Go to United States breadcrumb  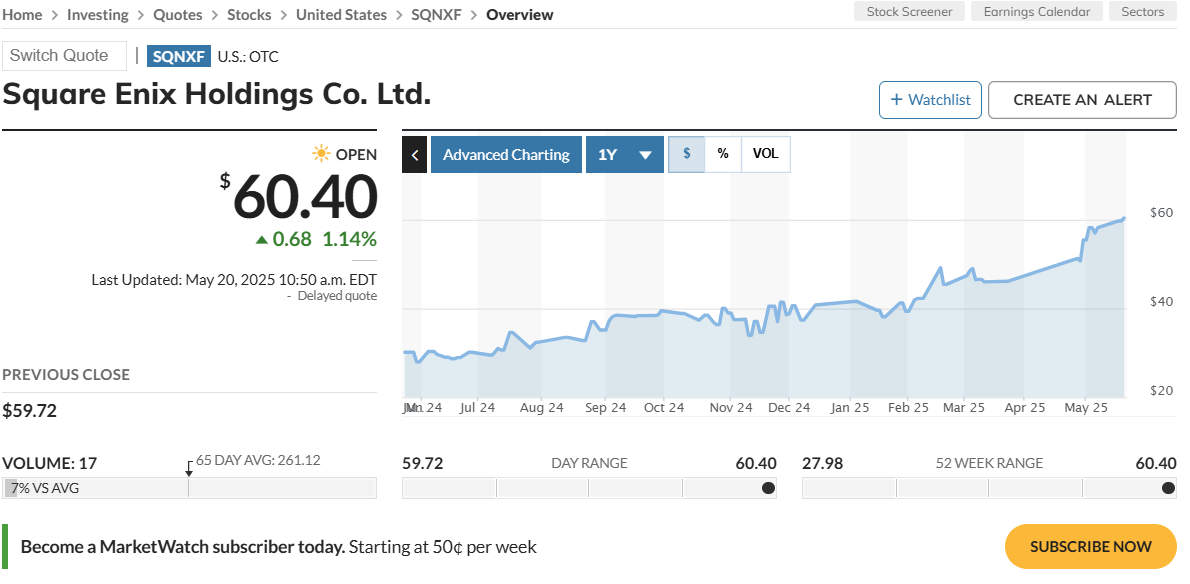pos(341,14)
